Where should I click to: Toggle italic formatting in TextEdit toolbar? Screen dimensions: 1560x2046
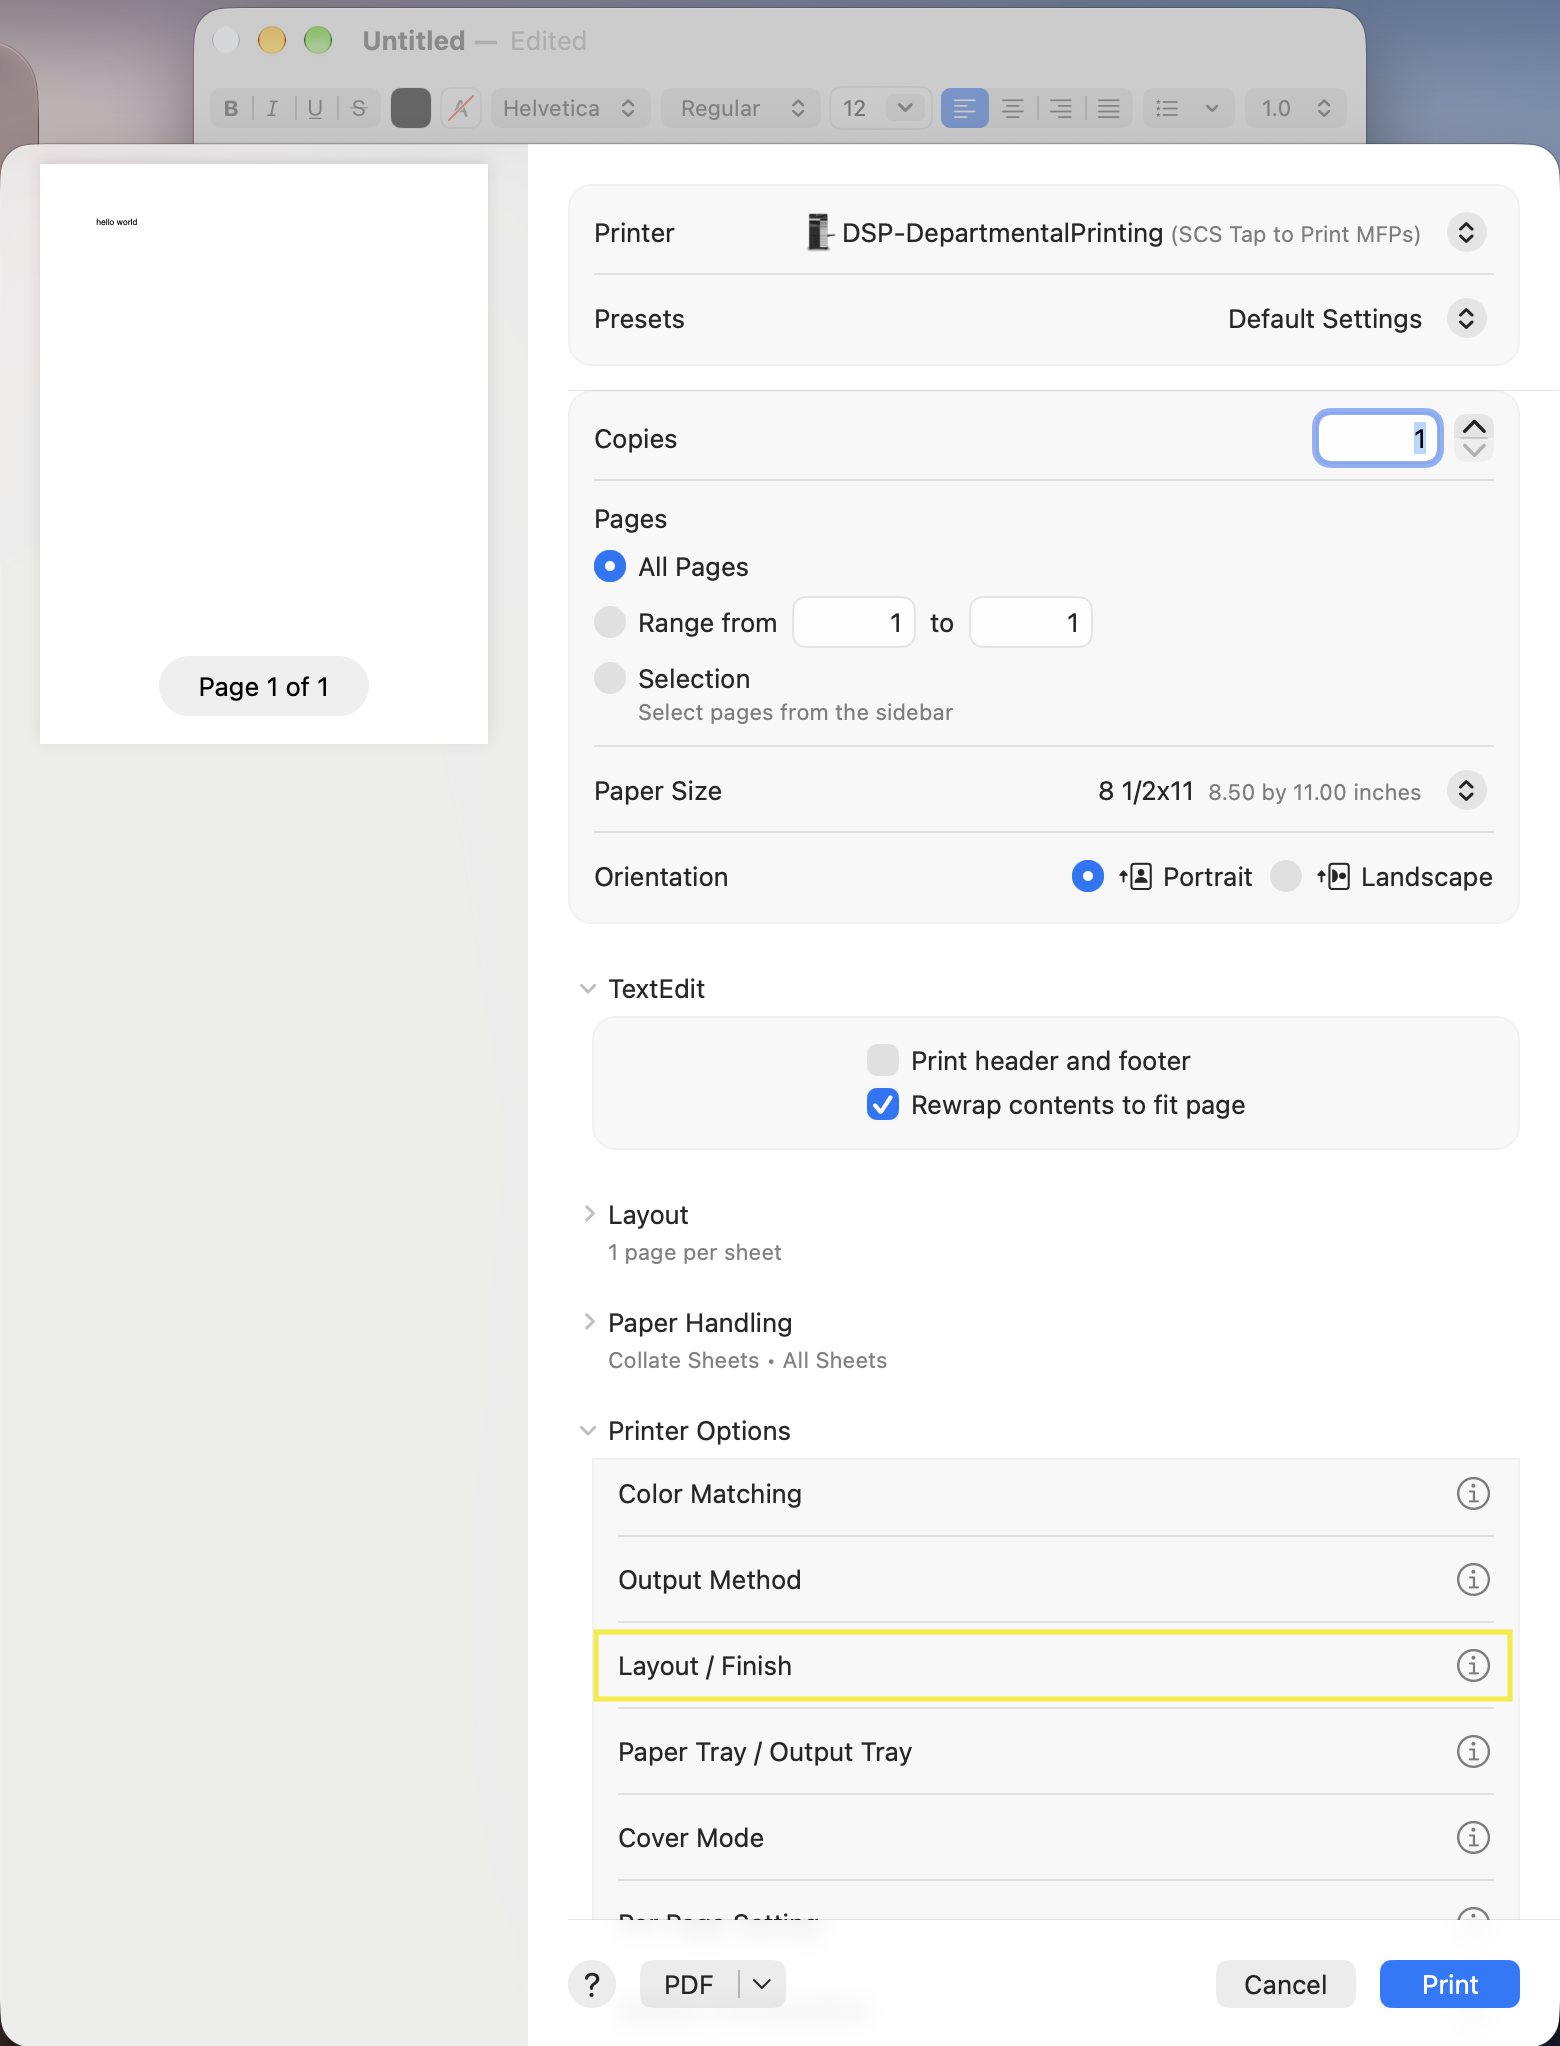pyautogui.click(x=272, y=108)
